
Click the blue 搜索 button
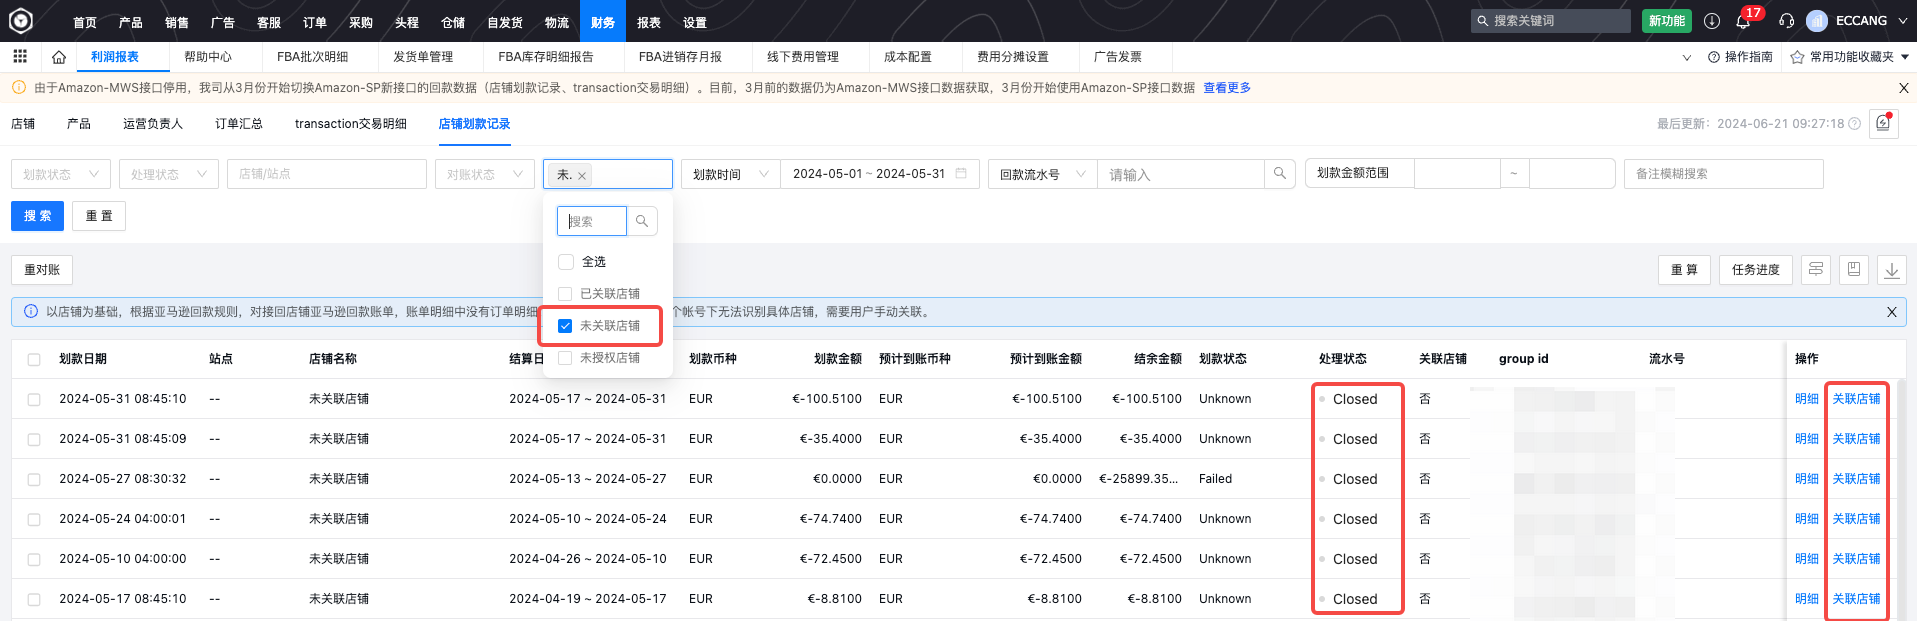coord(37,216)
